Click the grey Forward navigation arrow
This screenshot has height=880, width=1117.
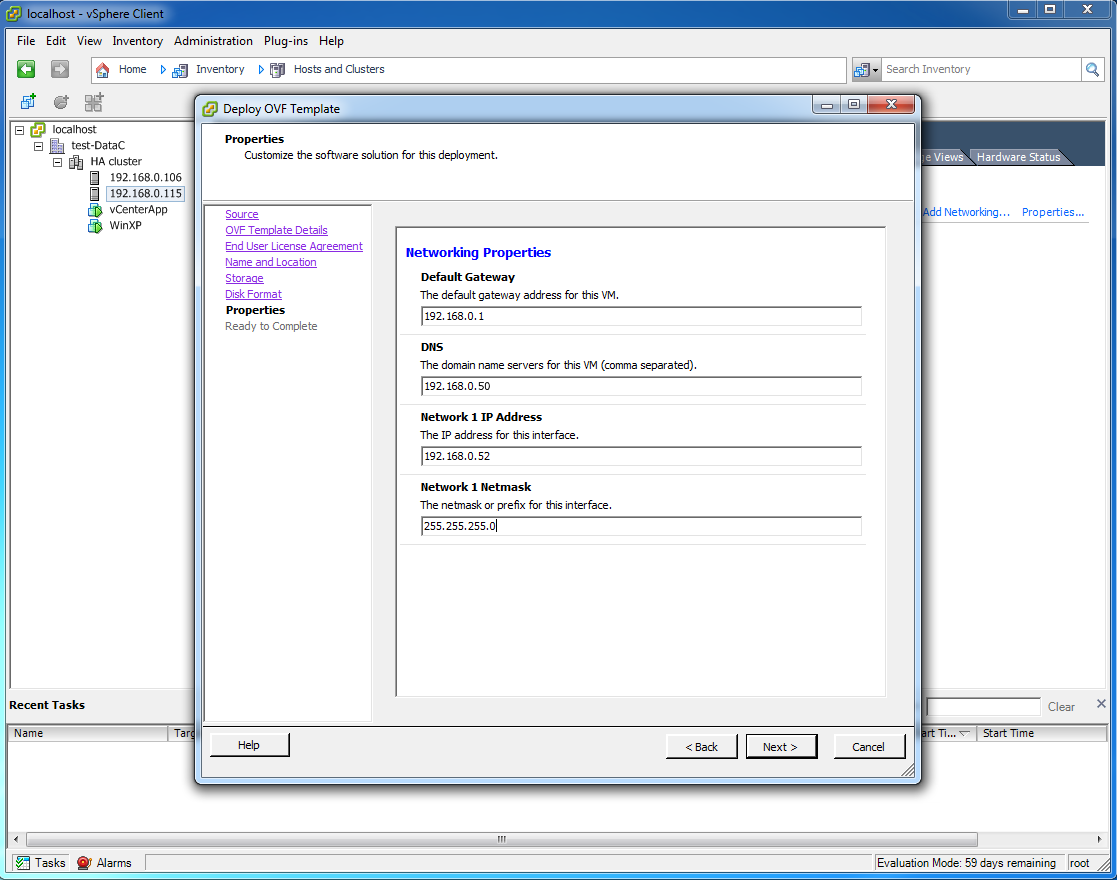(60, 69)
